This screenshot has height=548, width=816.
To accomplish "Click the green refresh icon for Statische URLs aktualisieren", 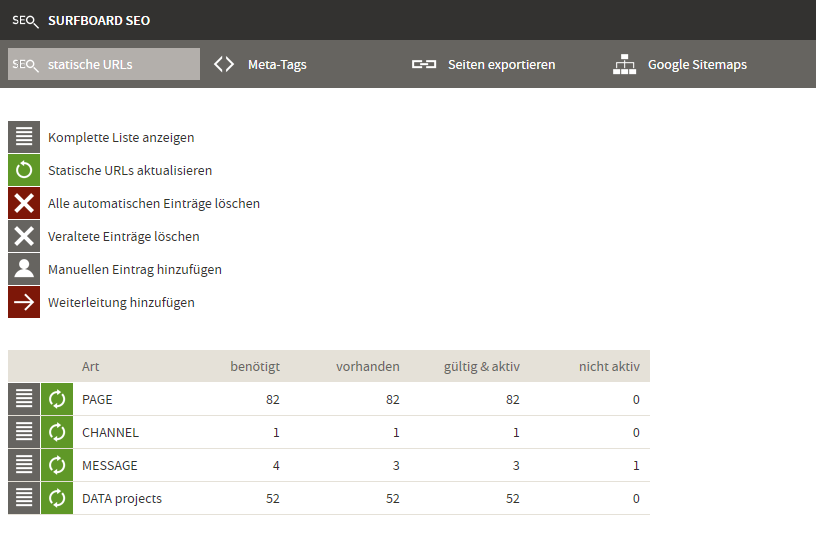I will (24, 170).
